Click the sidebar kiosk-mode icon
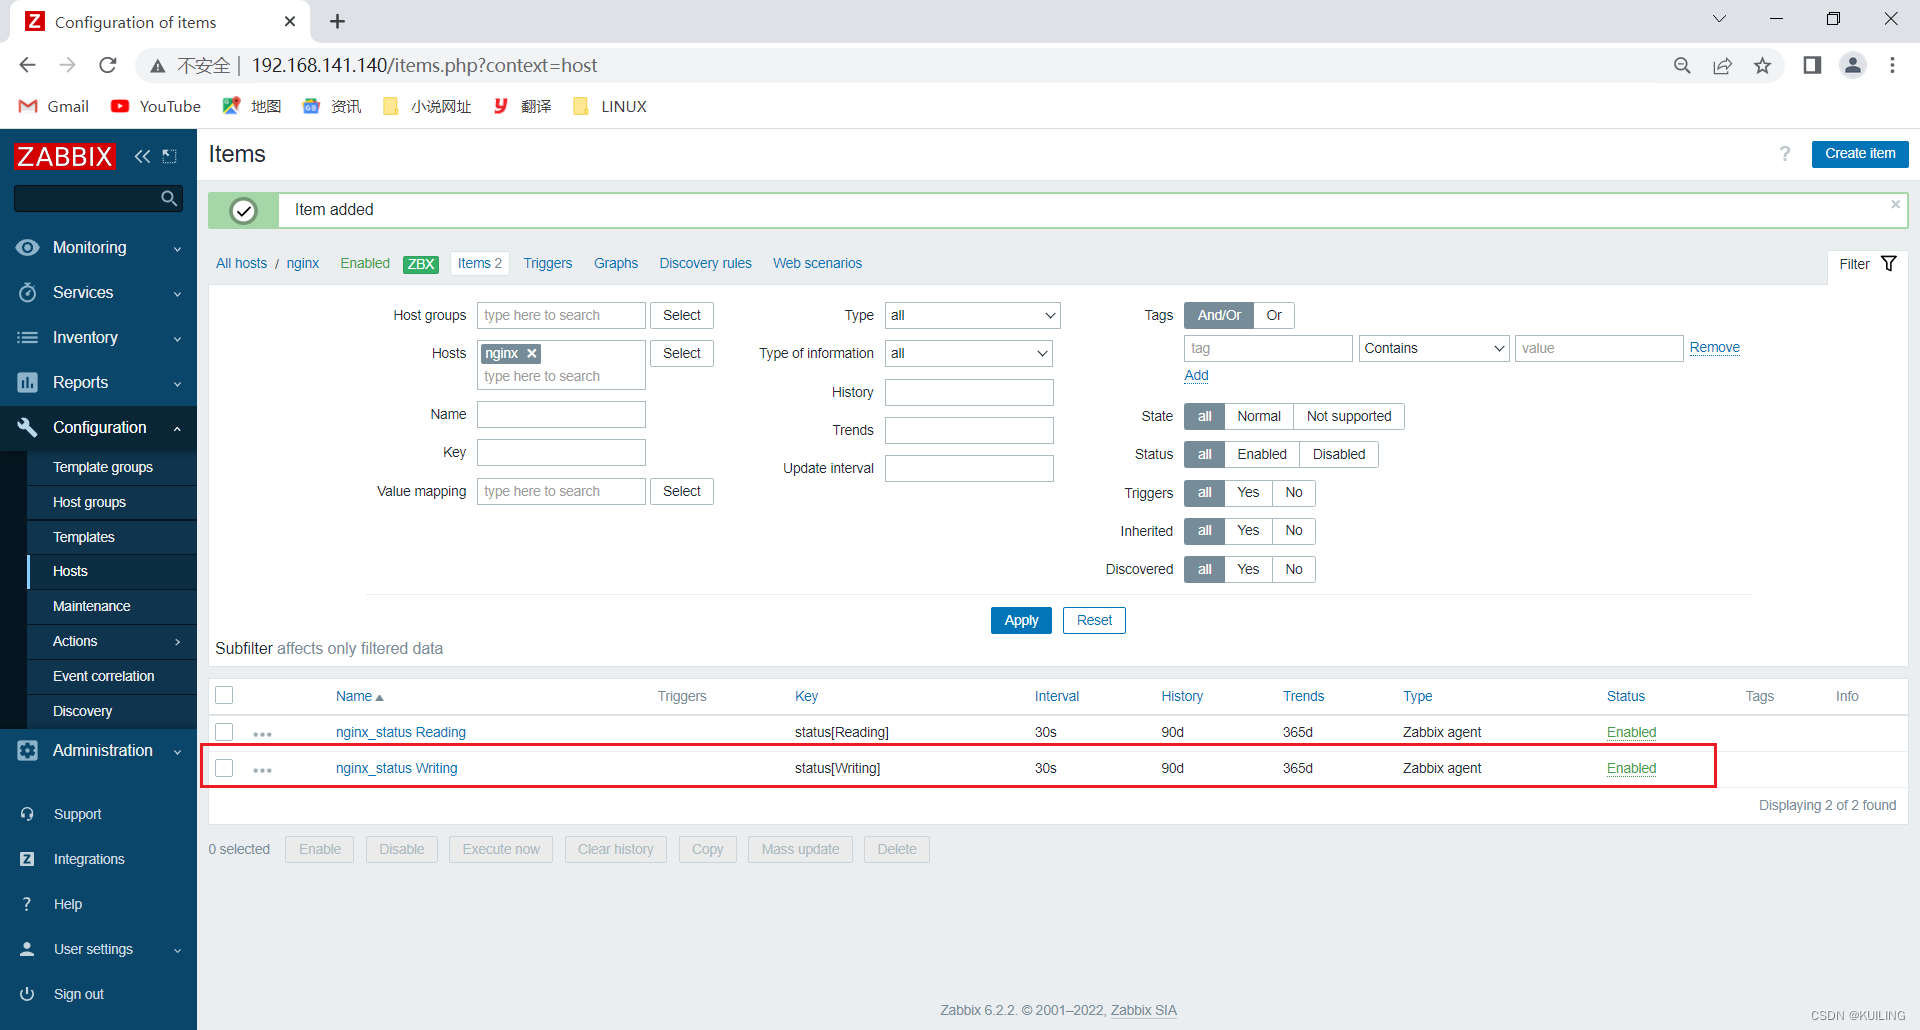This screenshot has width=1920, height=1030. point(170,156)
